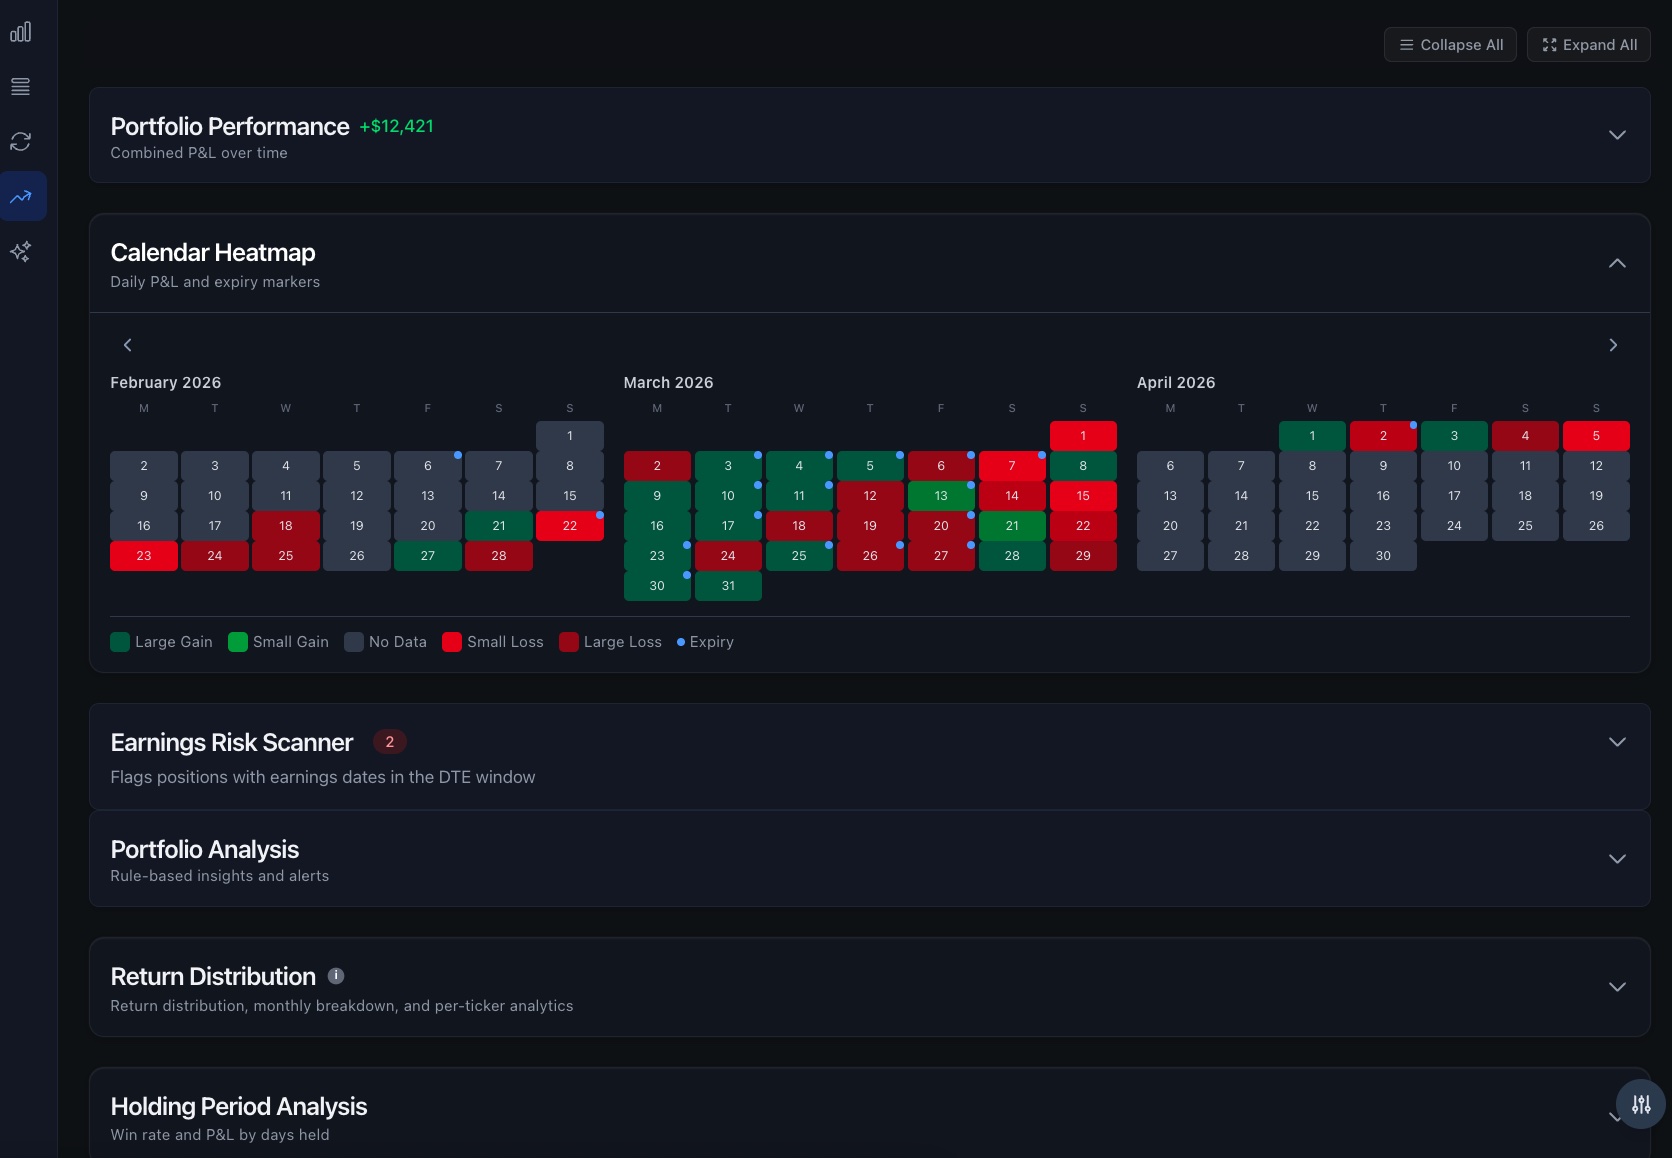Navigate to next months with right arrow
This screenshot has width=1672, height=1158.
click(x=1613, y=344)
